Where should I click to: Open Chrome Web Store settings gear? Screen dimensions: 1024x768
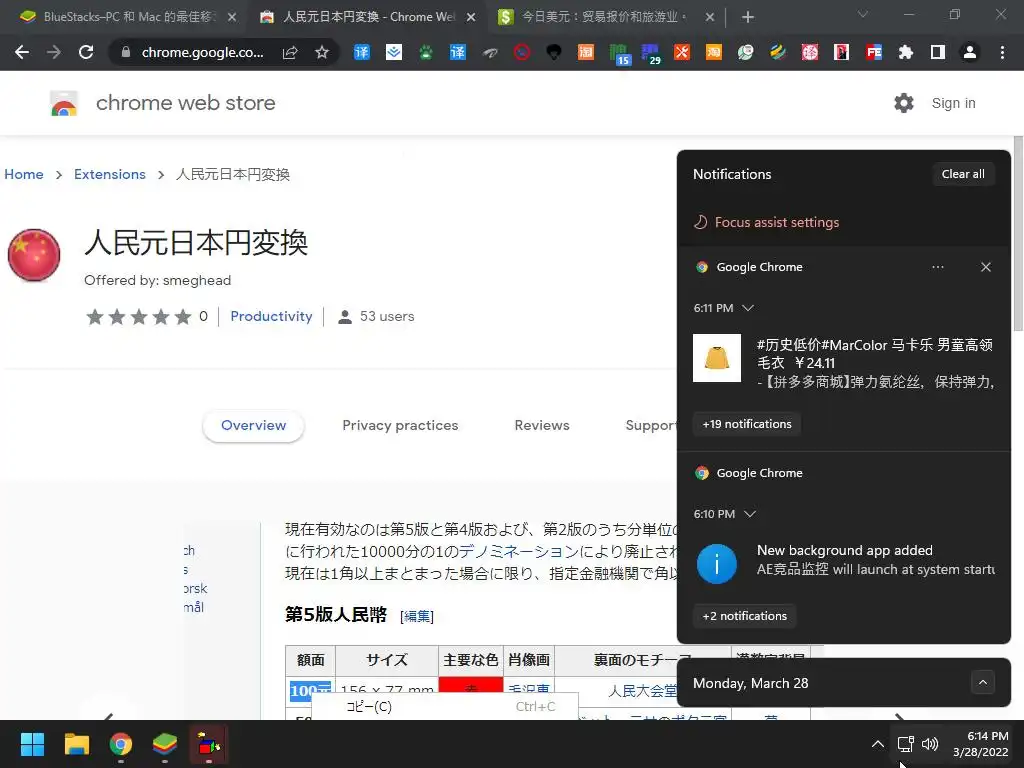[904, 103]
